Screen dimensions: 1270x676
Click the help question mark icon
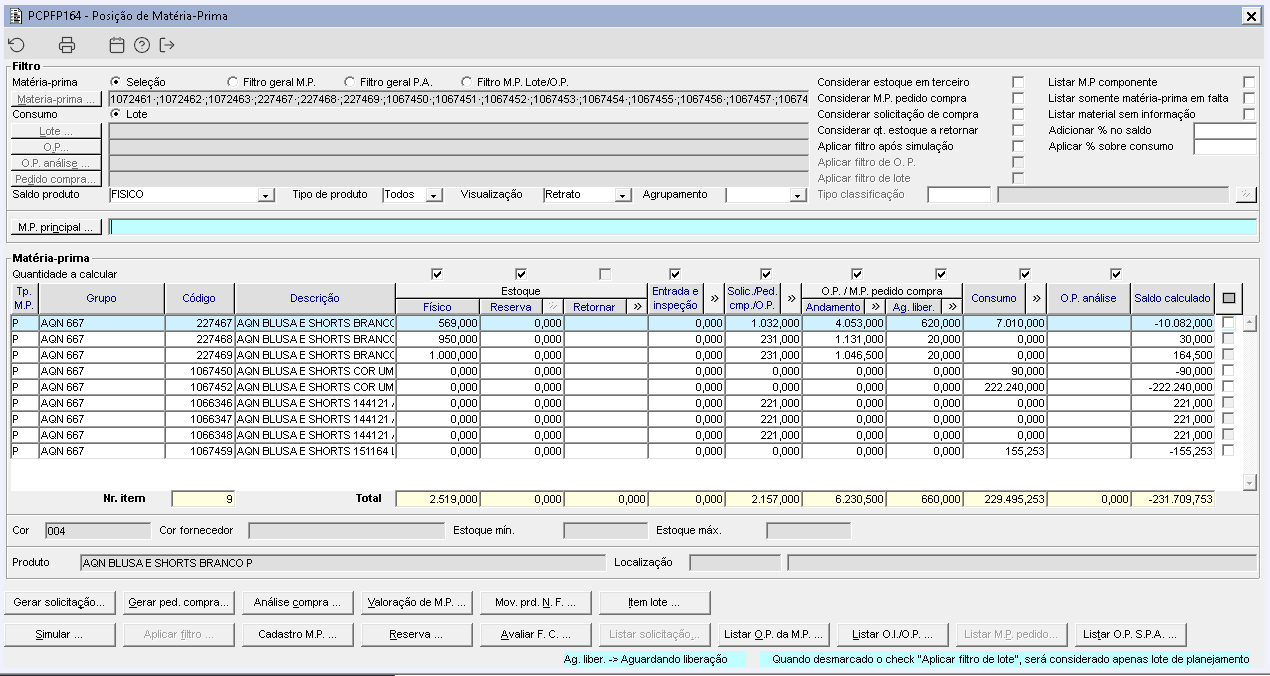(x=142, y=45)
